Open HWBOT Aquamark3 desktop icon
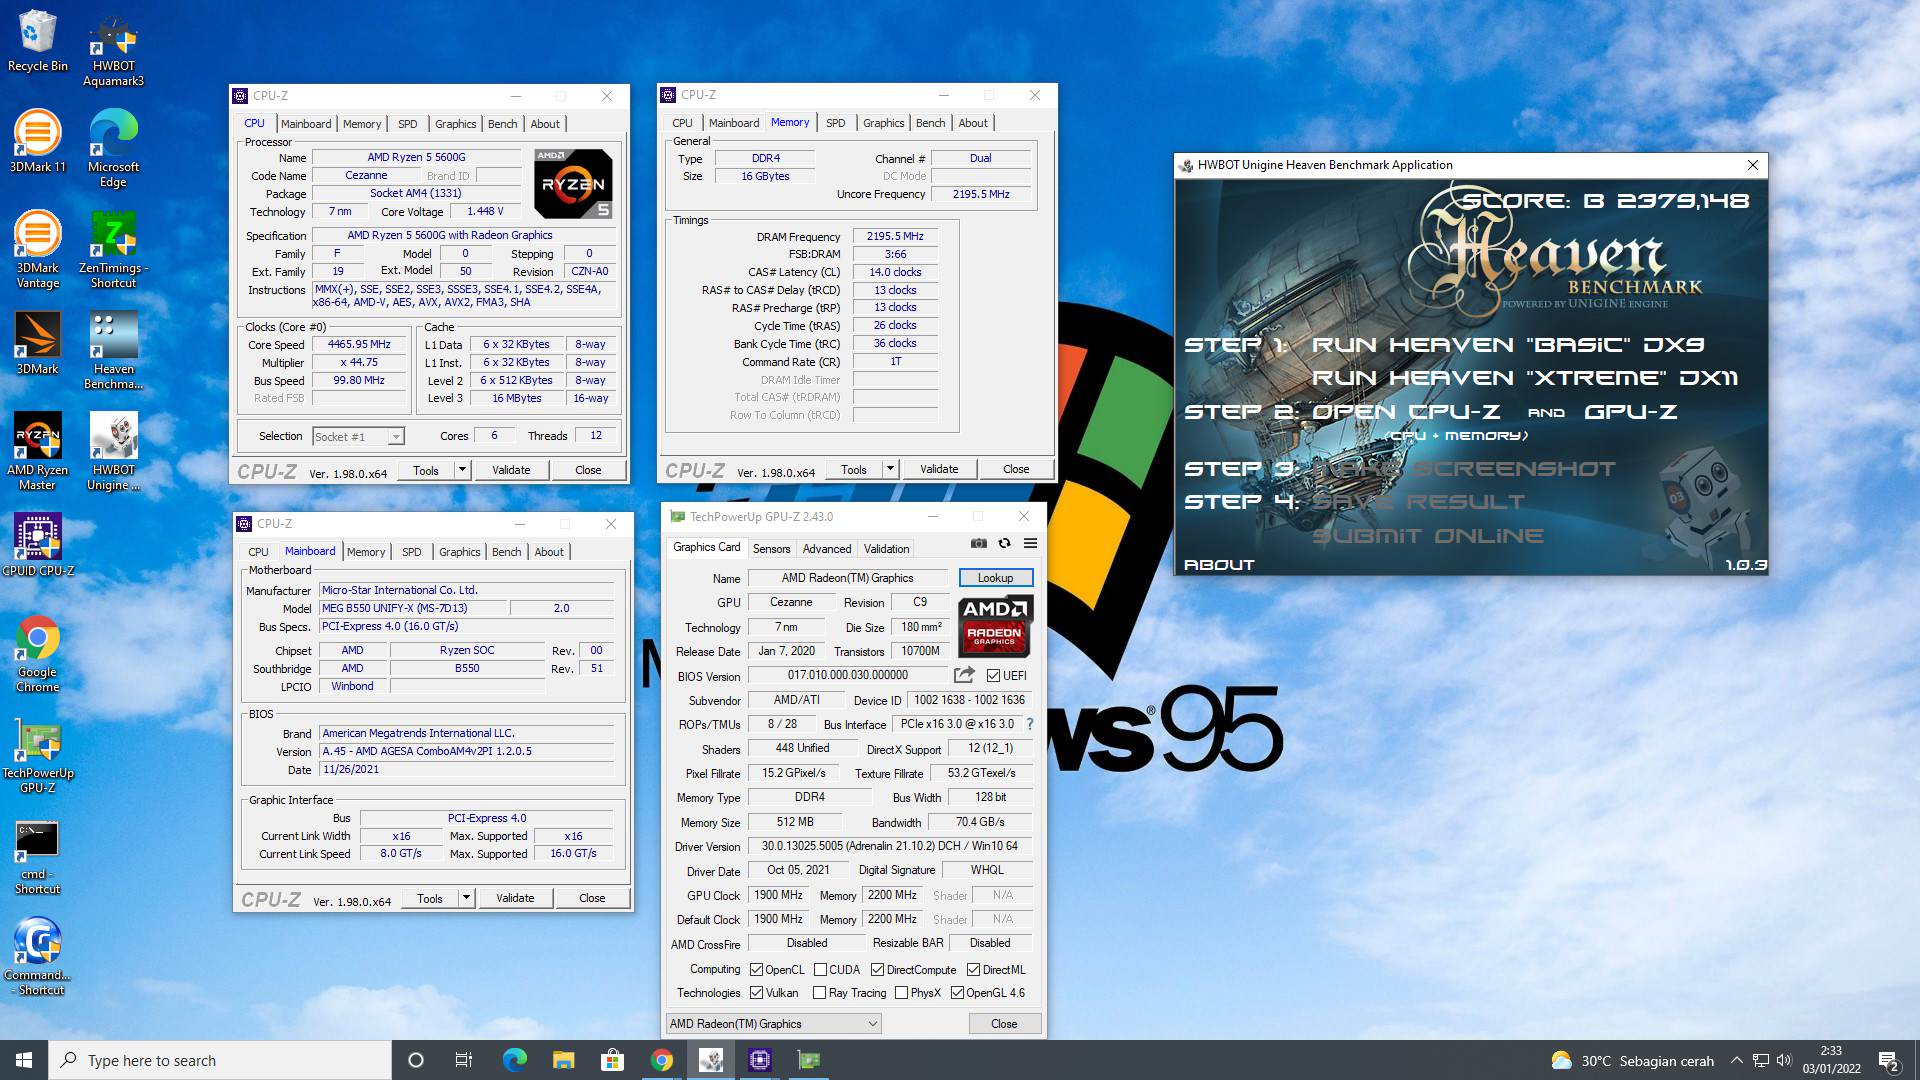Viewport: 1920px width, 1080px height. click(113, 50)
